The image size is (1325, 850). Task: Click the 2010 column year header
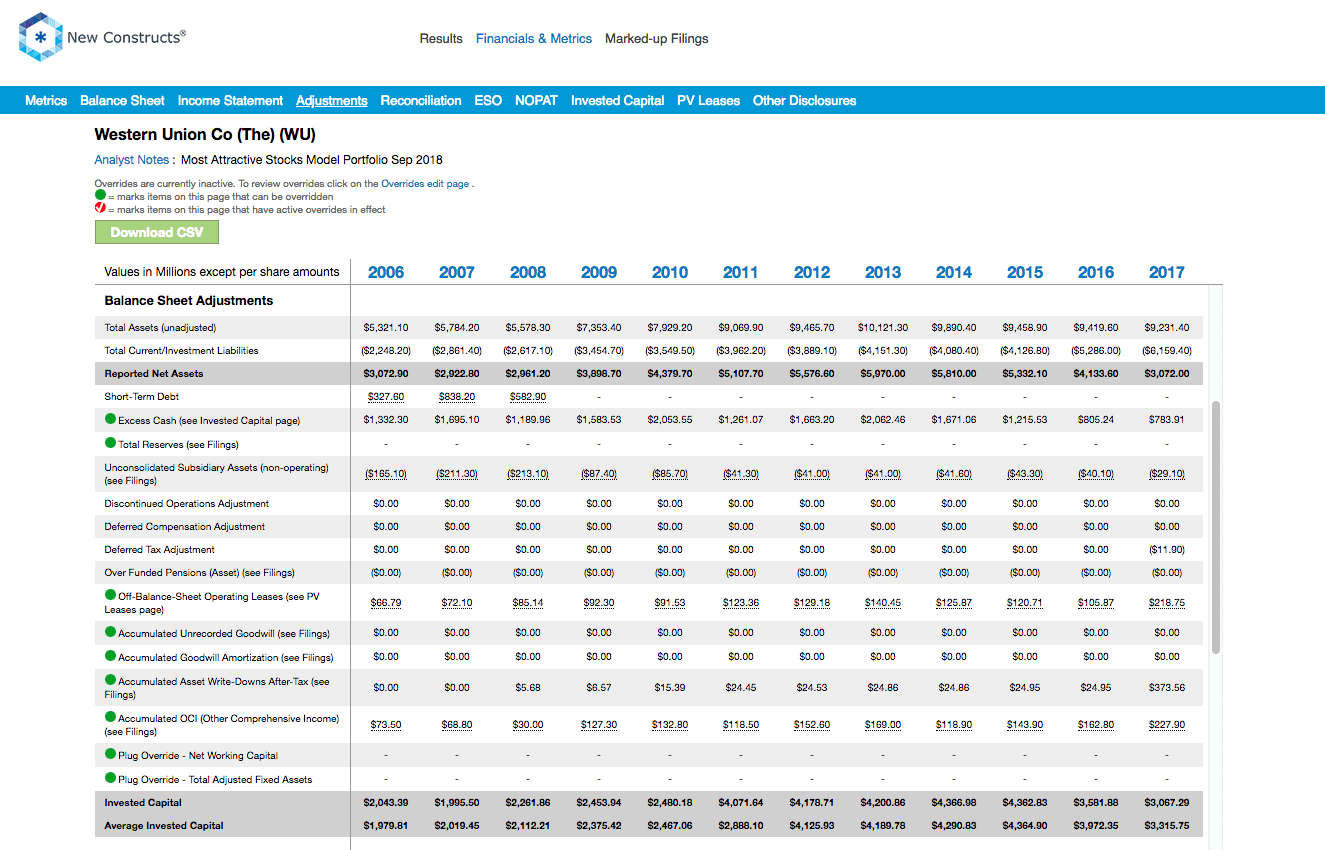[x=670, y=272]
